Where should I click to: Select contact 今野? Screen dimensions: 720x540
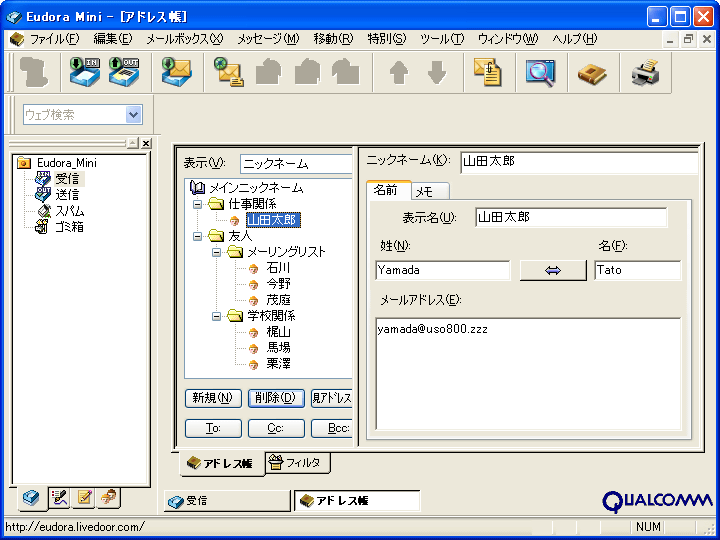point(278,284)
